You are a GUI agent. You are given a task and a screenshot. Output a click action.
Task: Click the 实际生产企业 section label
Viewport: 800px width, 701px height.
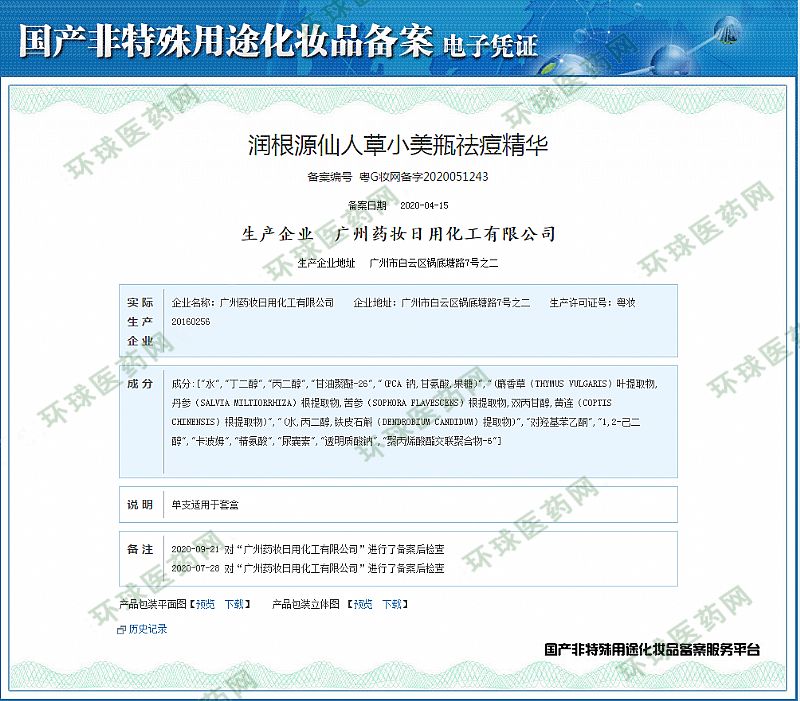pos(140,321)
